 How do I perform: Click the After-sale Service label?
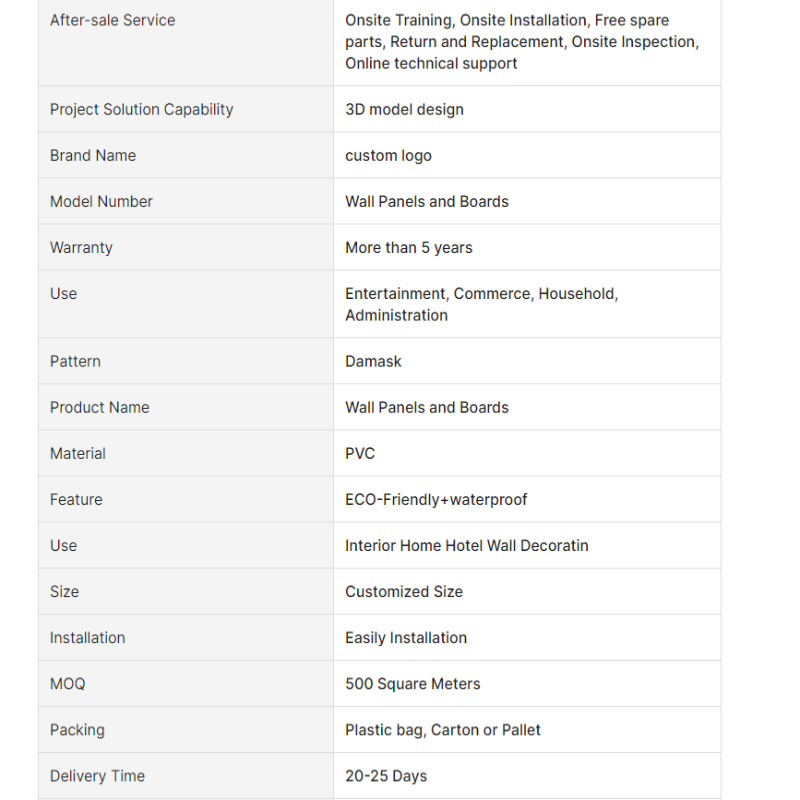pos(112,20)
